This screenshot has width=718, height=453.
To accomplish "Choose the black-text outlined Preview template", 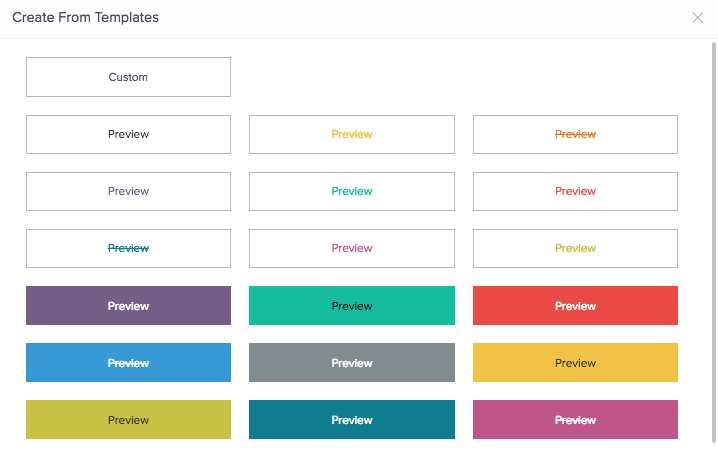I will pos(128,134).
